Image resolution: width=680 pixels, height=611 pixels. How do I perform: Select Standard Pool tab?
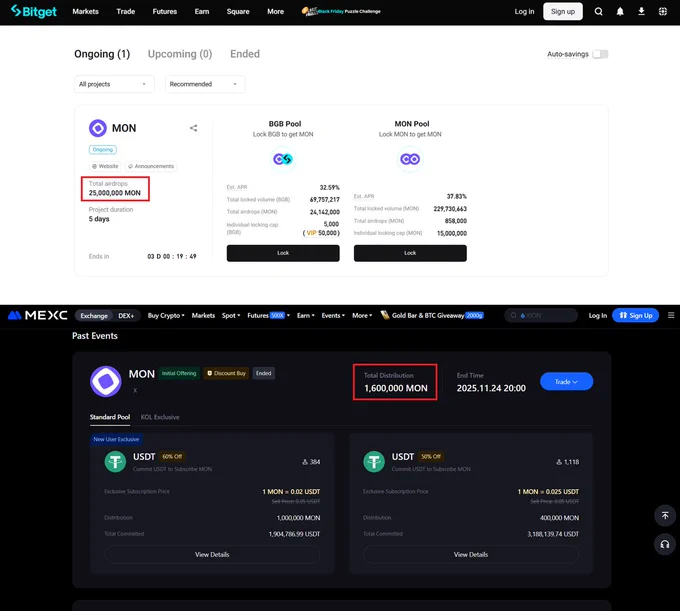[x=110, y=417]
